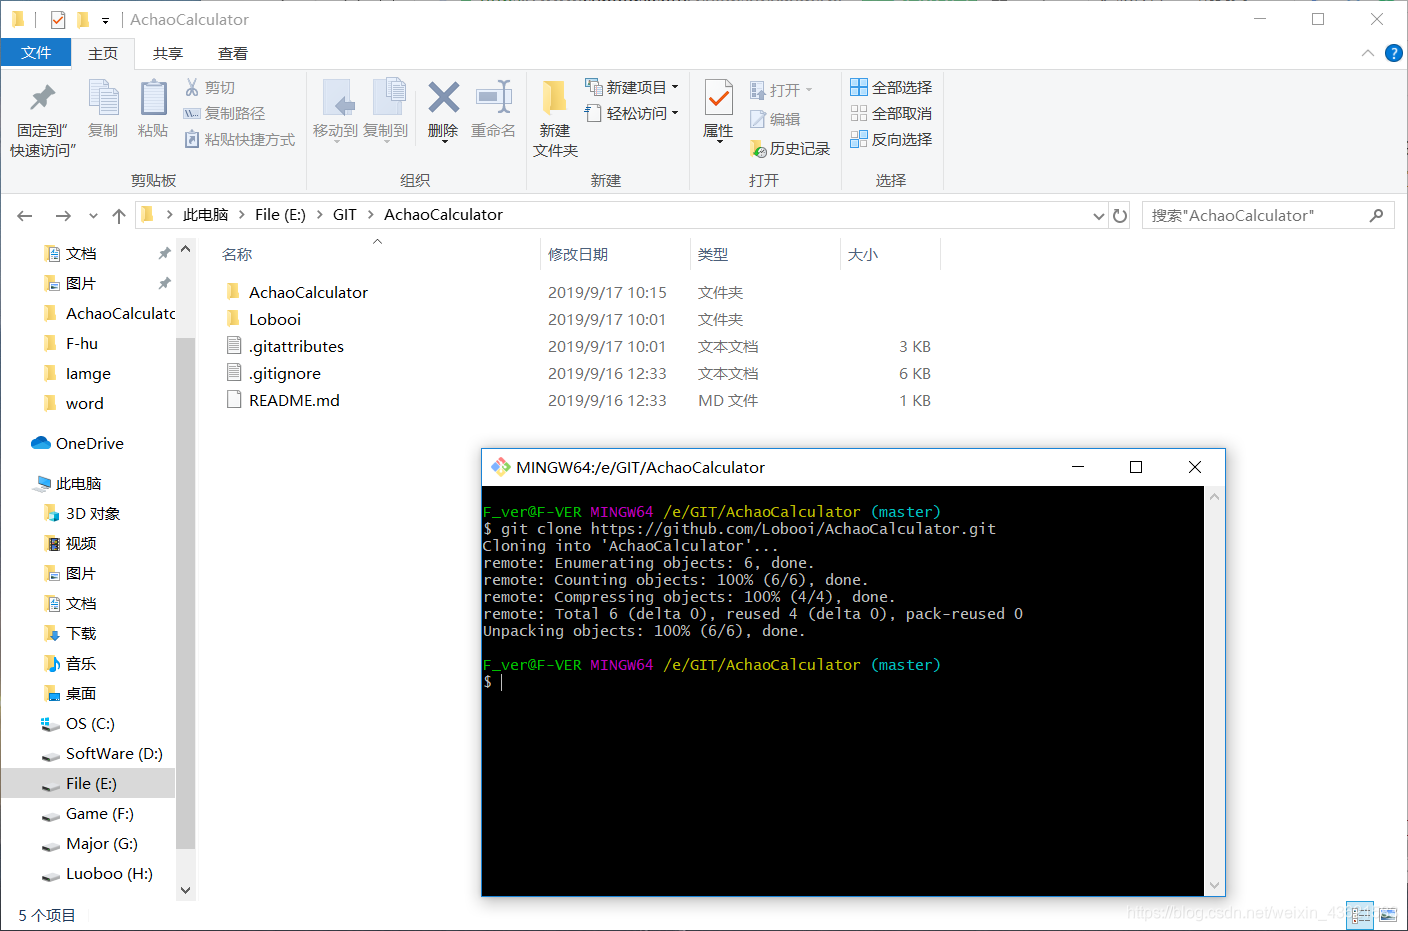Click Git Bash window title icon
Image resolution: width=1408 pixels, height=931 pixels.
pyautogui.click(x=500, y=467)
